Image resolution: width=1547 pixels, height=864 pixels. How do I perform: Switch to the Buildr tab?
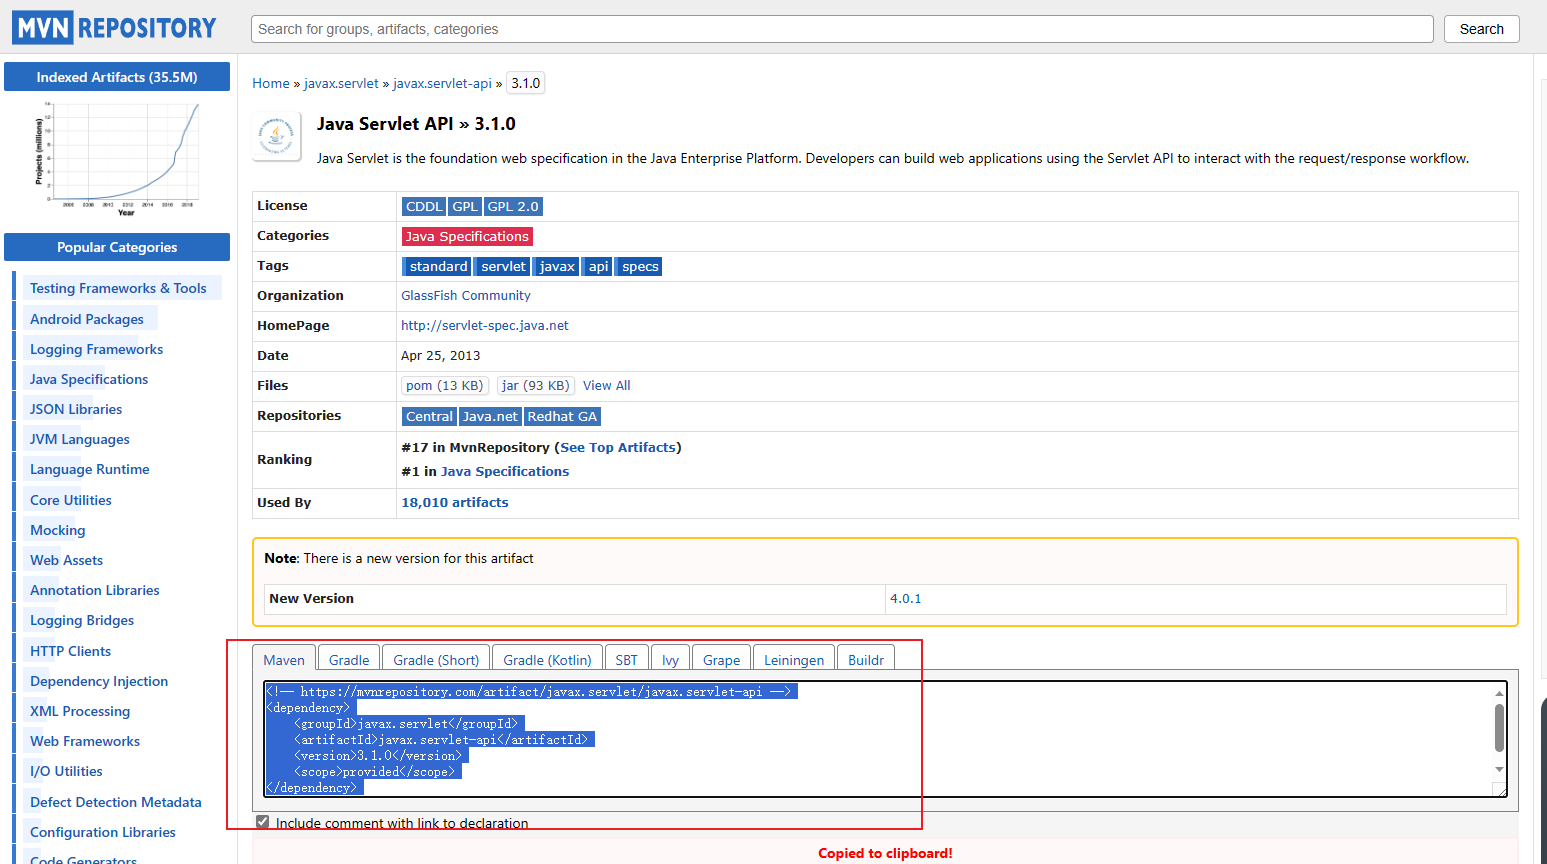[x=865, y=659]
